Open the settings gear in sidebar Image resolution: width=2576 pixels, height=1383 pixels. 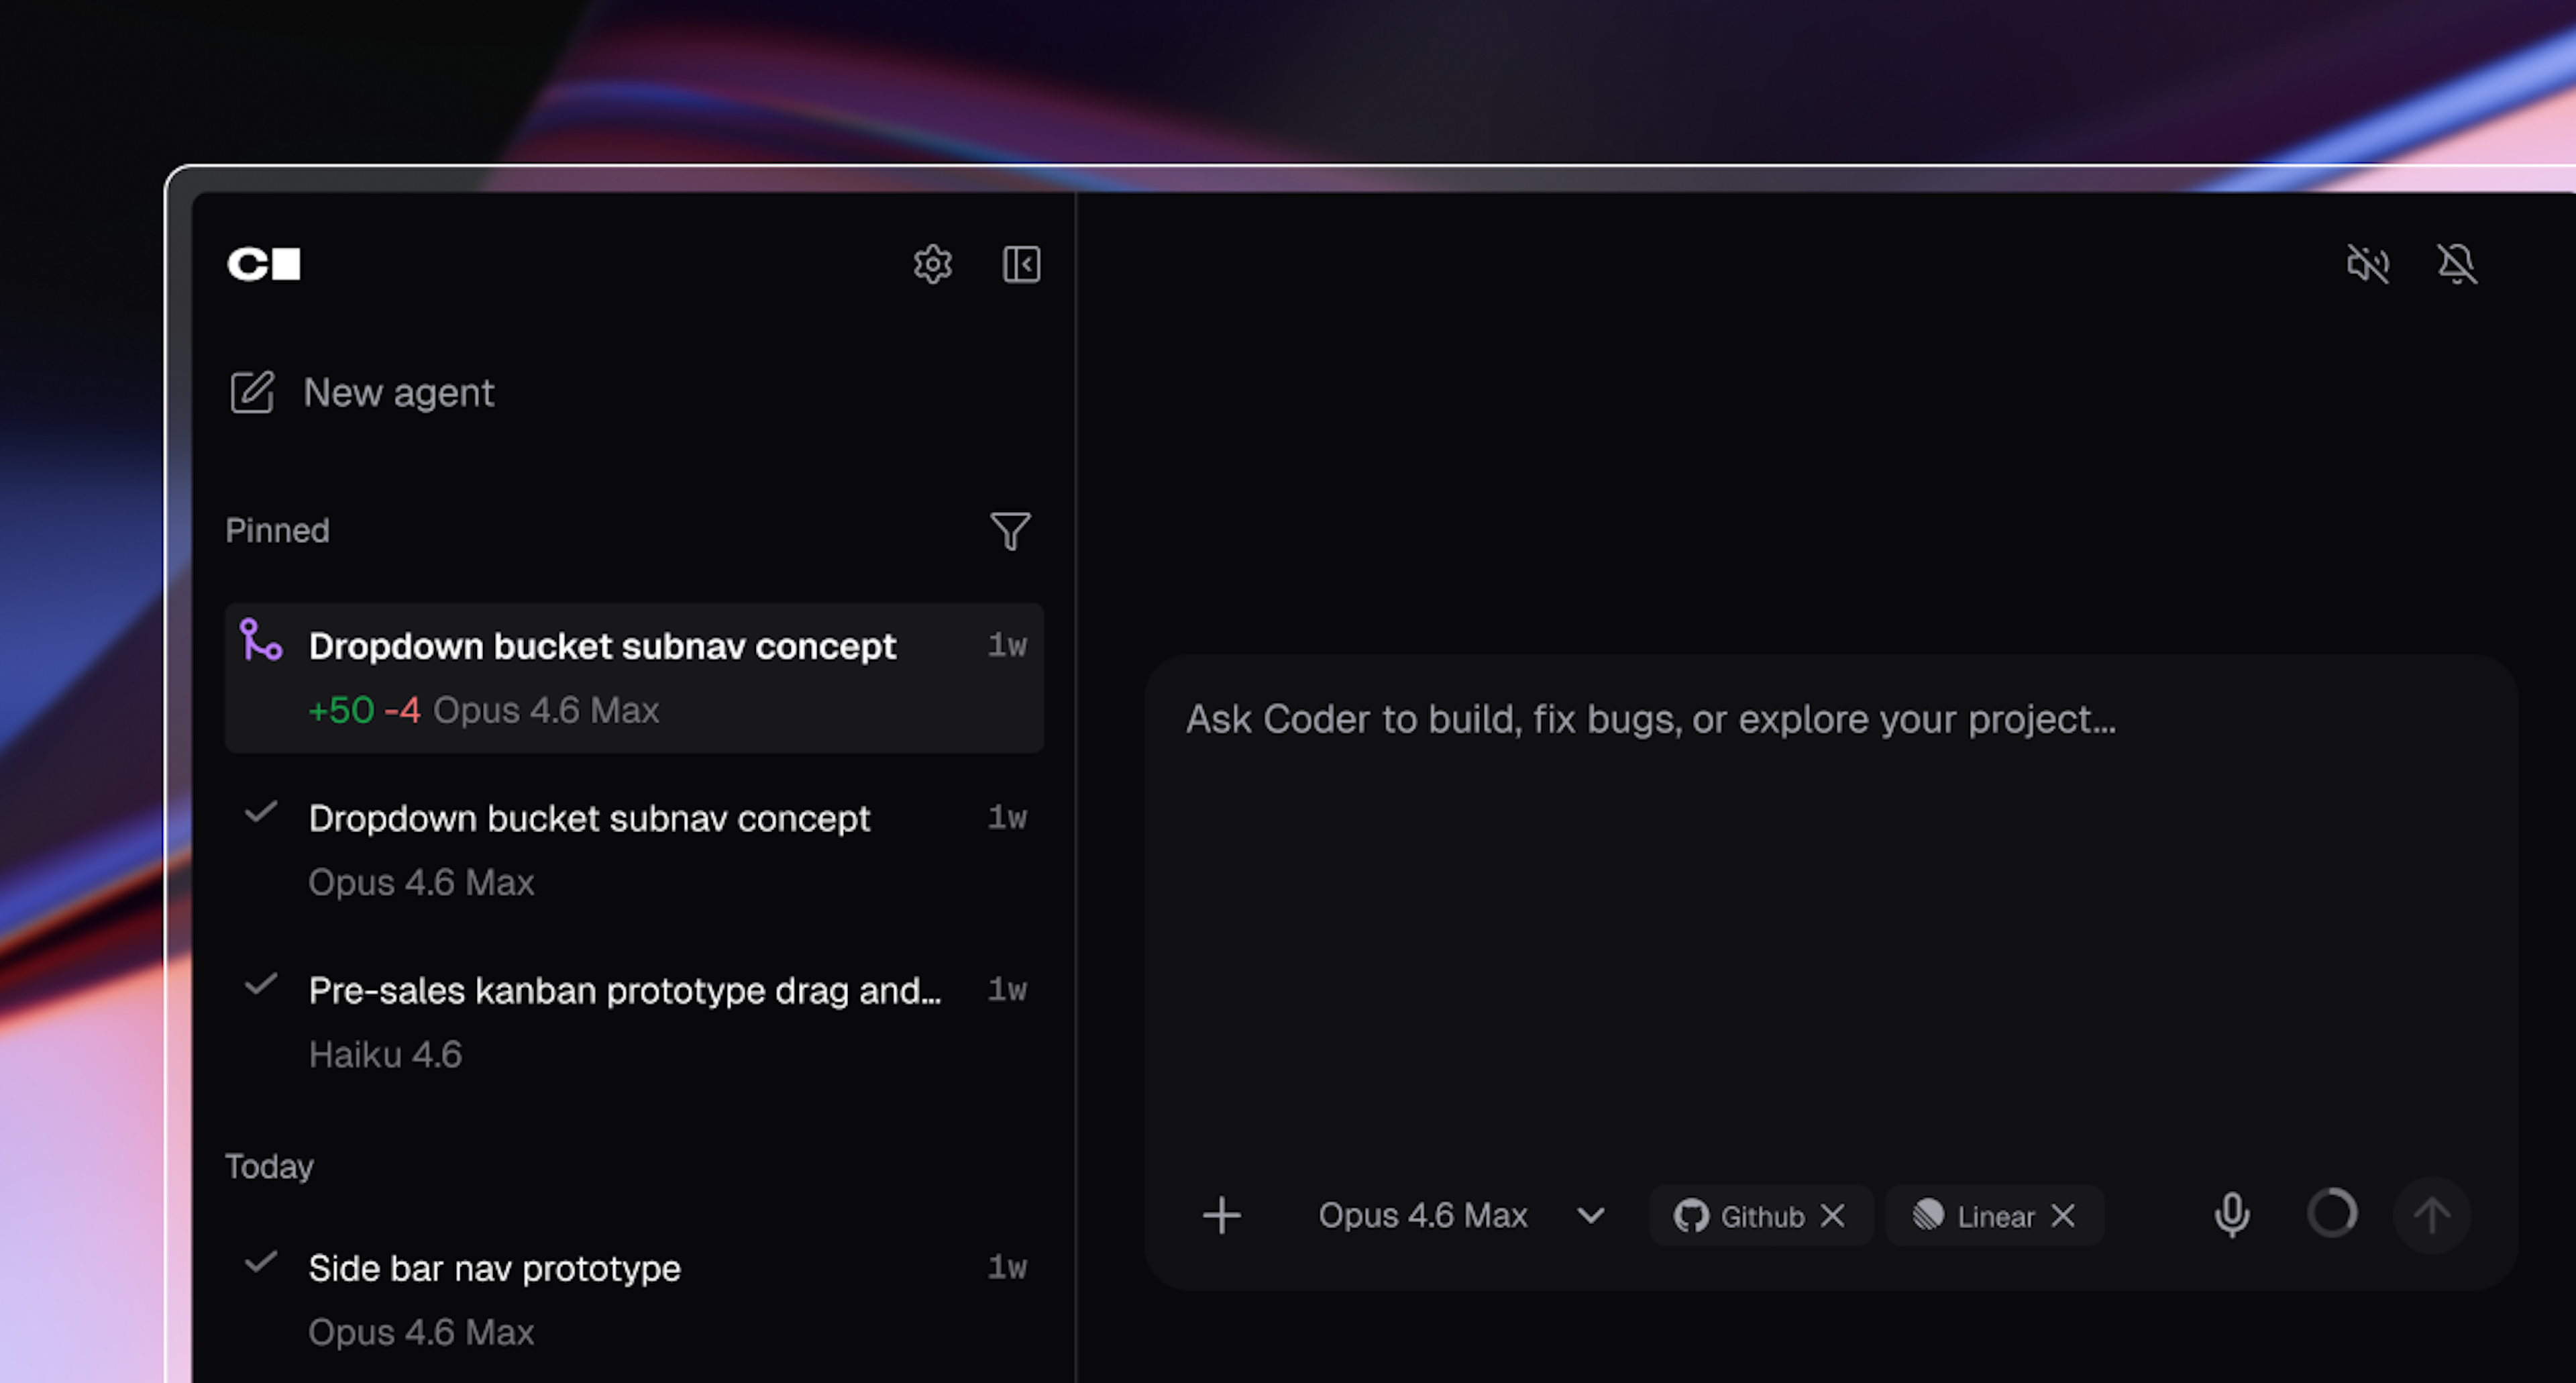coord(932,264)
